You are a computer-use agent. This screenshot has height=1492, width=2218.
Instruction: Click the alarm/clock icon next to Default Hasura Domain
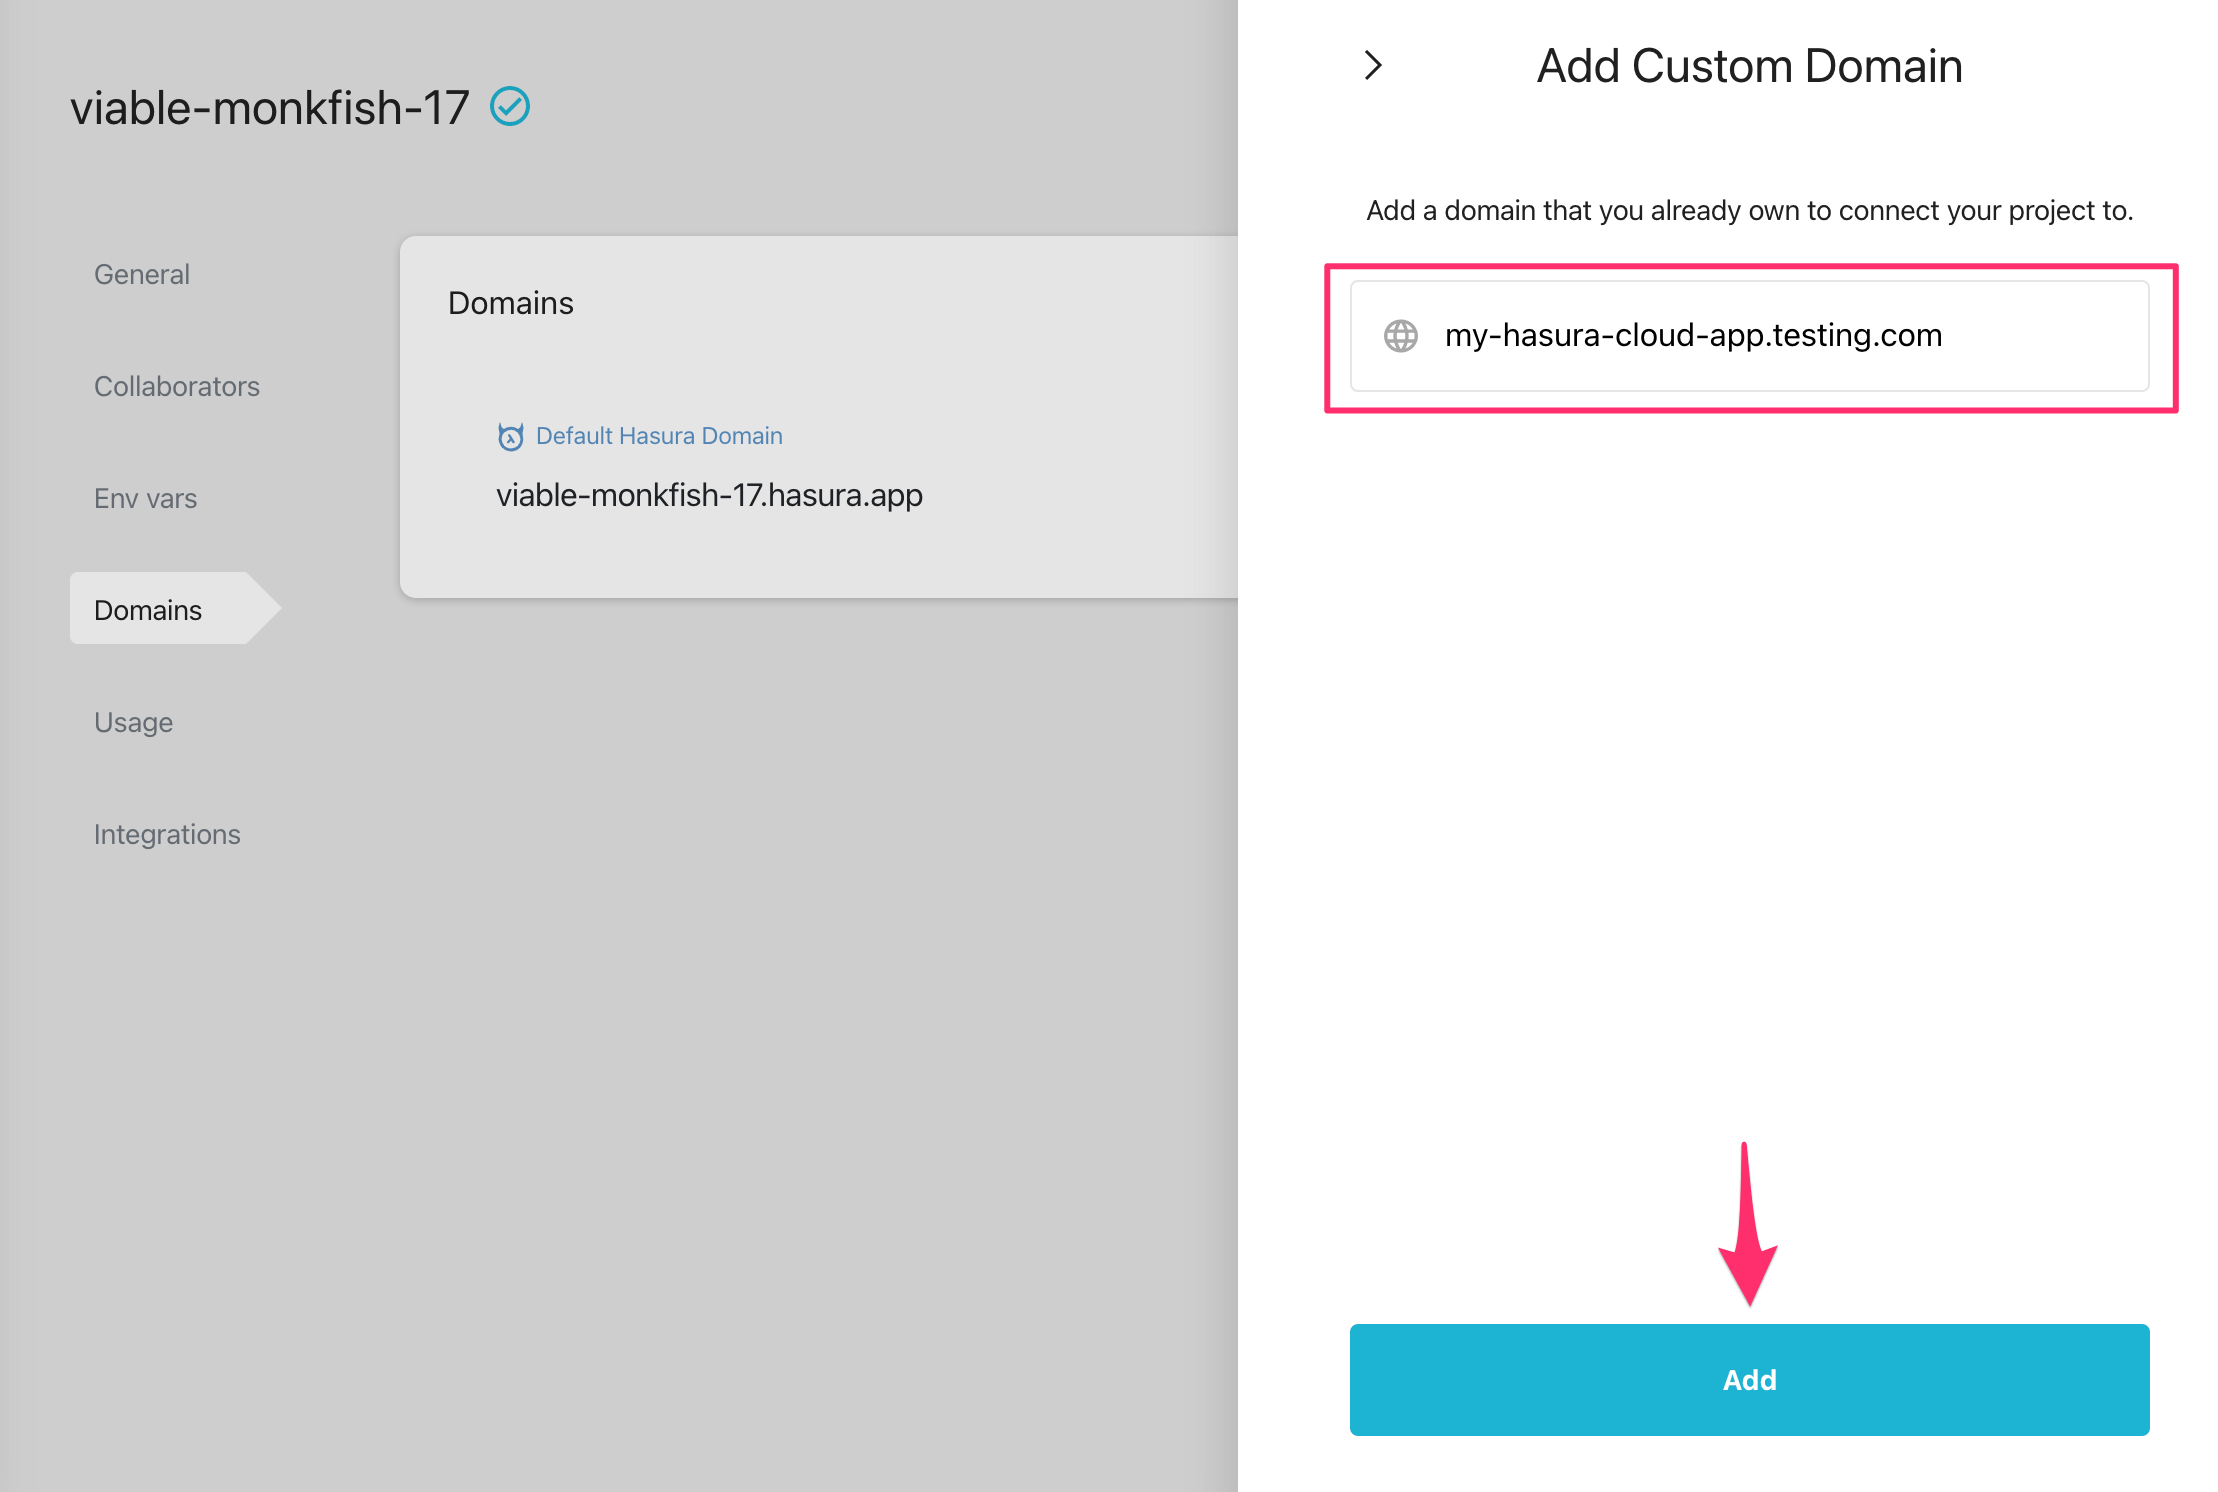pos(510,435)
